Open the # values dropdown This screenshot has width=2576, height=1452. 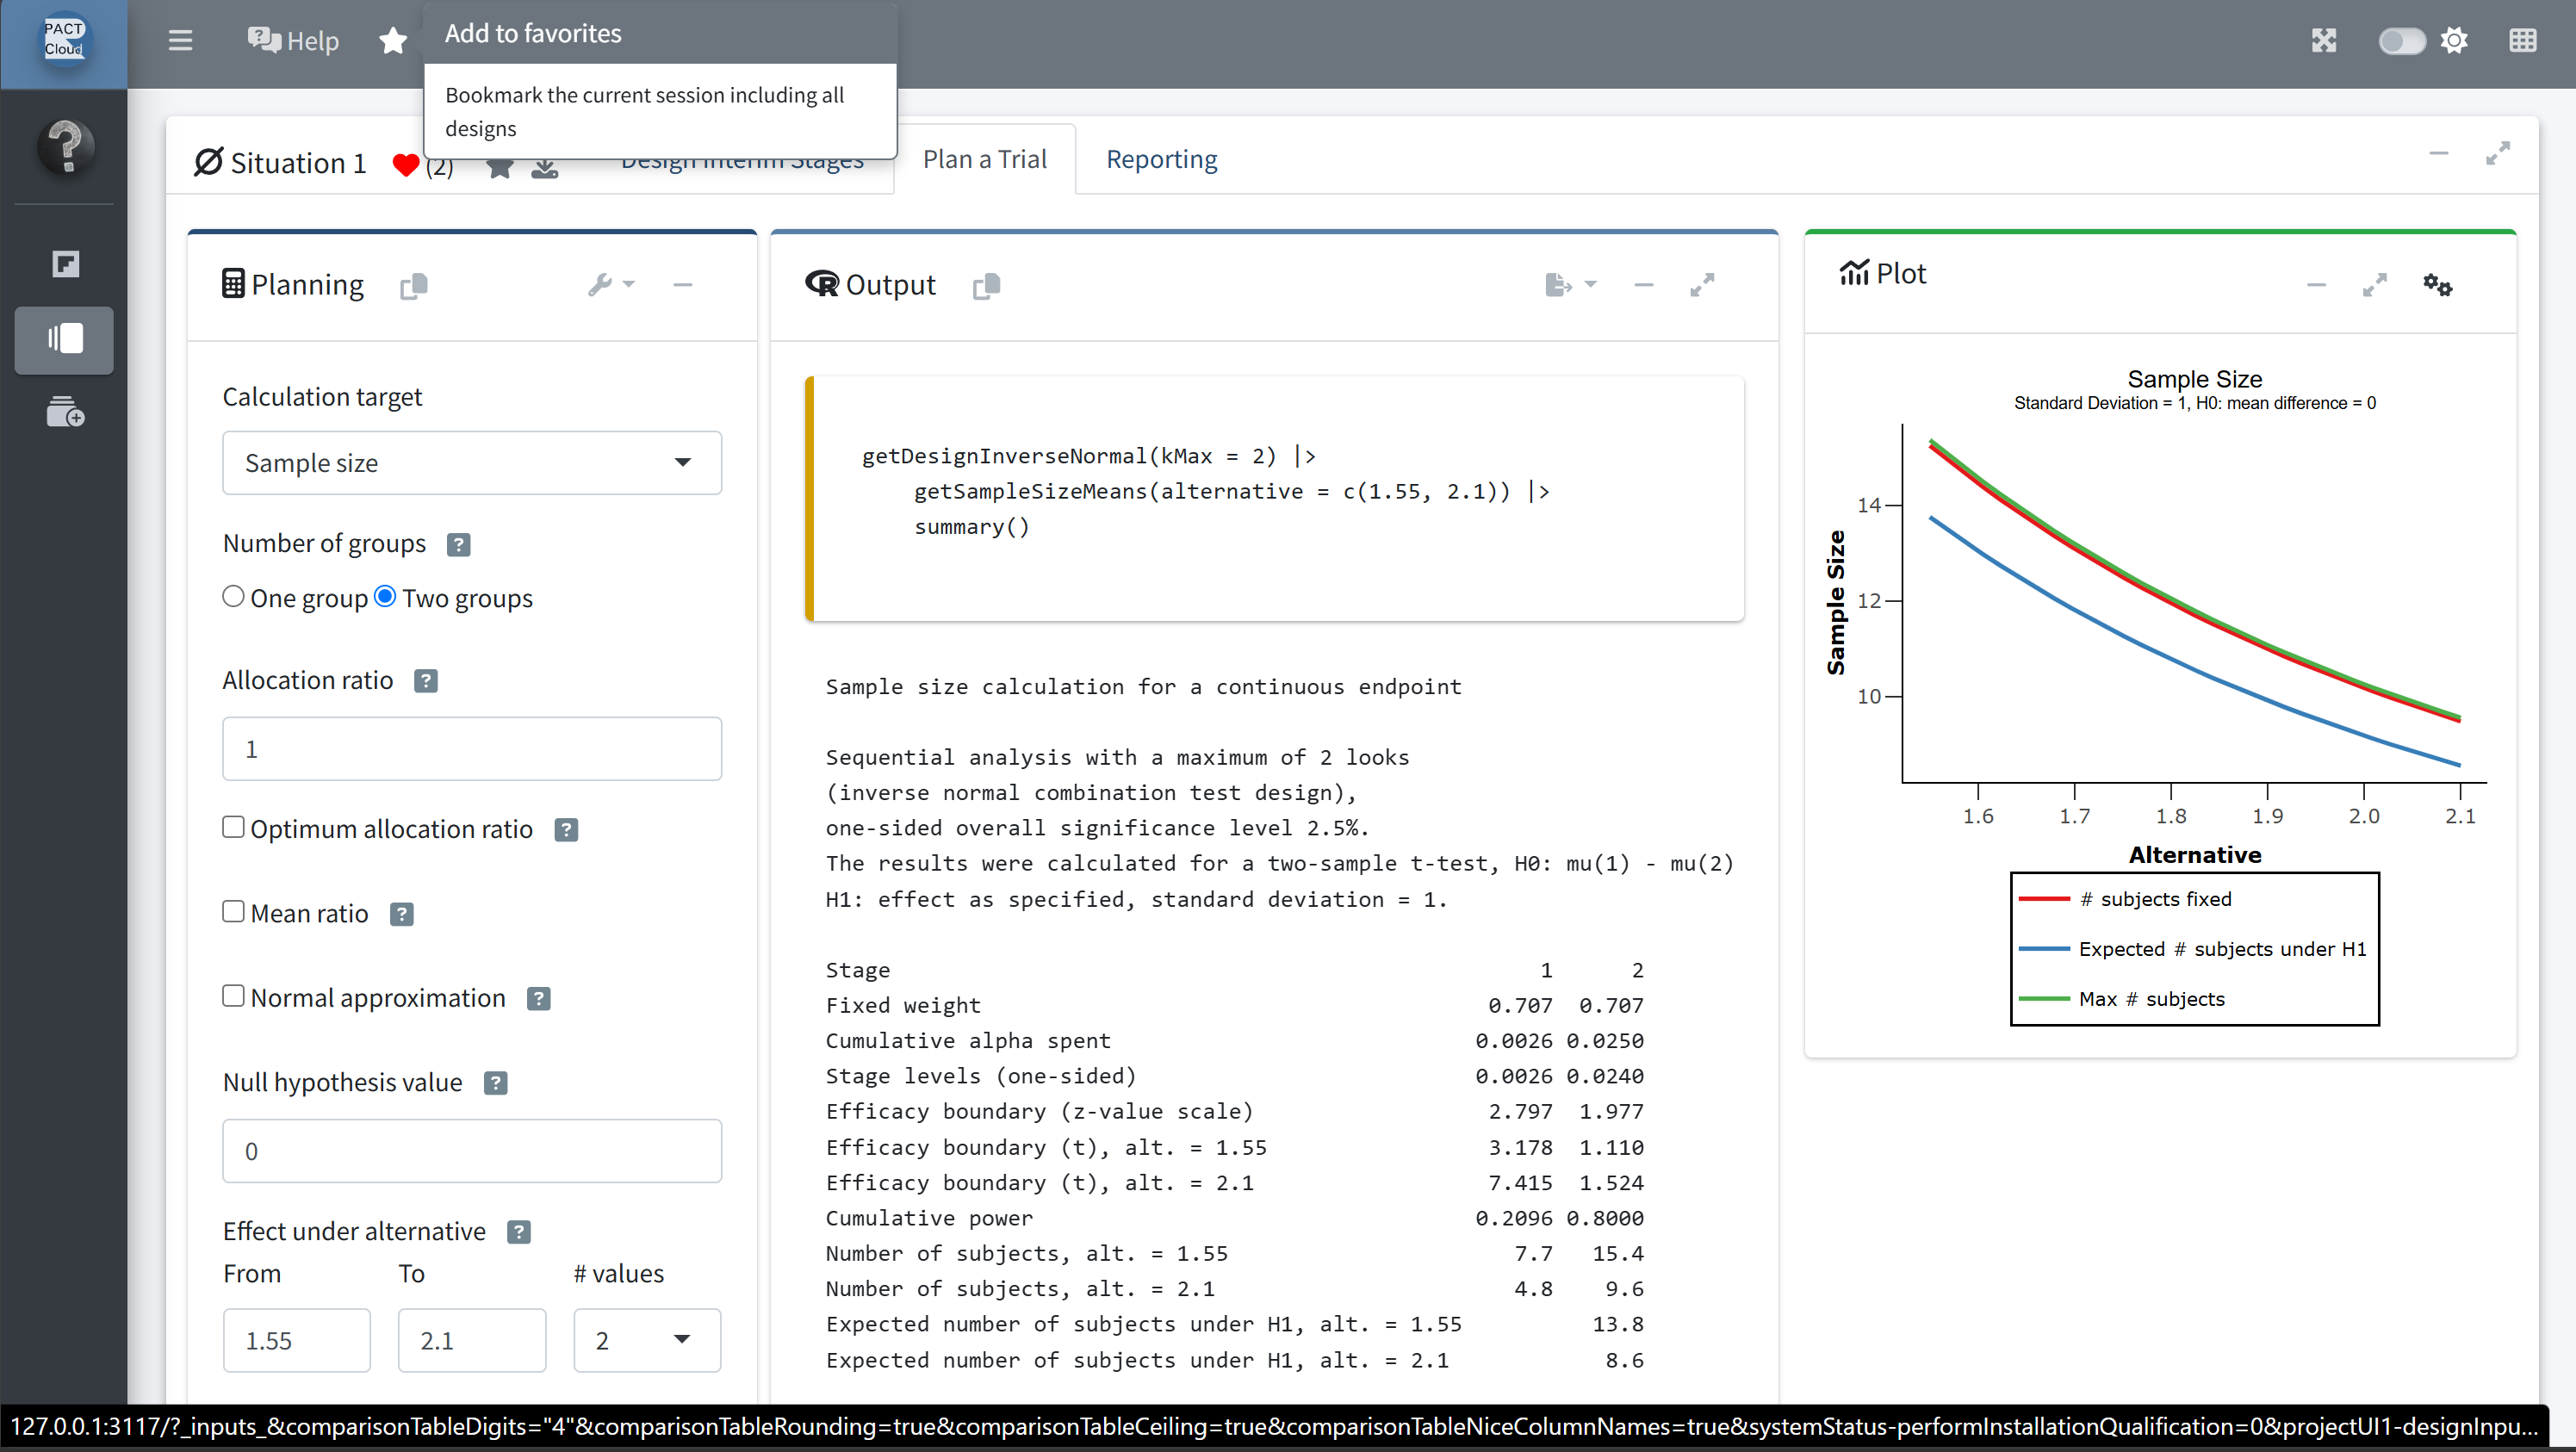coord(647,1340)
